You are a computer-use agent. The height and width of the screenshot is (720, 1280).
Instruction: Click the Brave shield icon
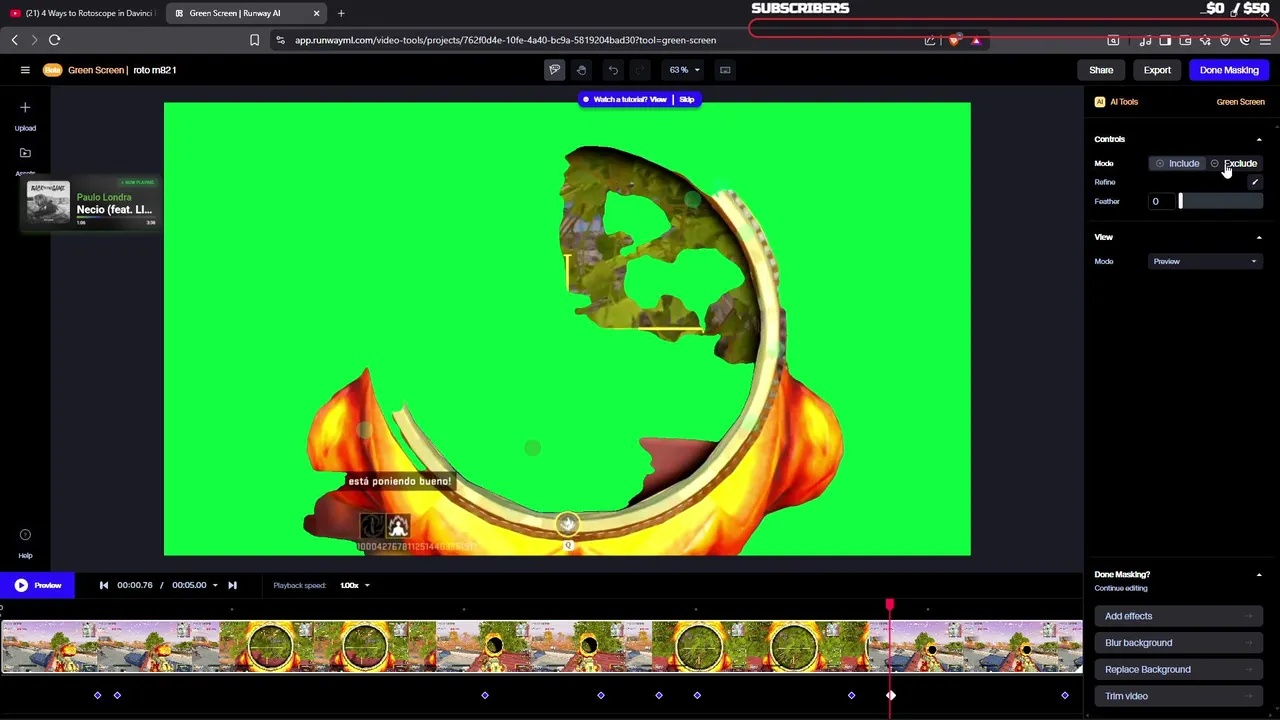(954, 40)
